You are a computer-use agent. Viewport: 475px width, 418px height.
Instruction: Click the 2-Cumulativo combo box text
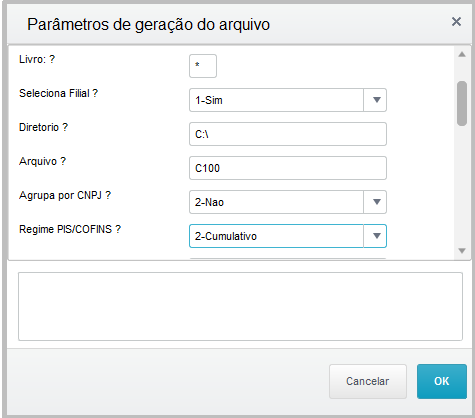click(226, 236)
